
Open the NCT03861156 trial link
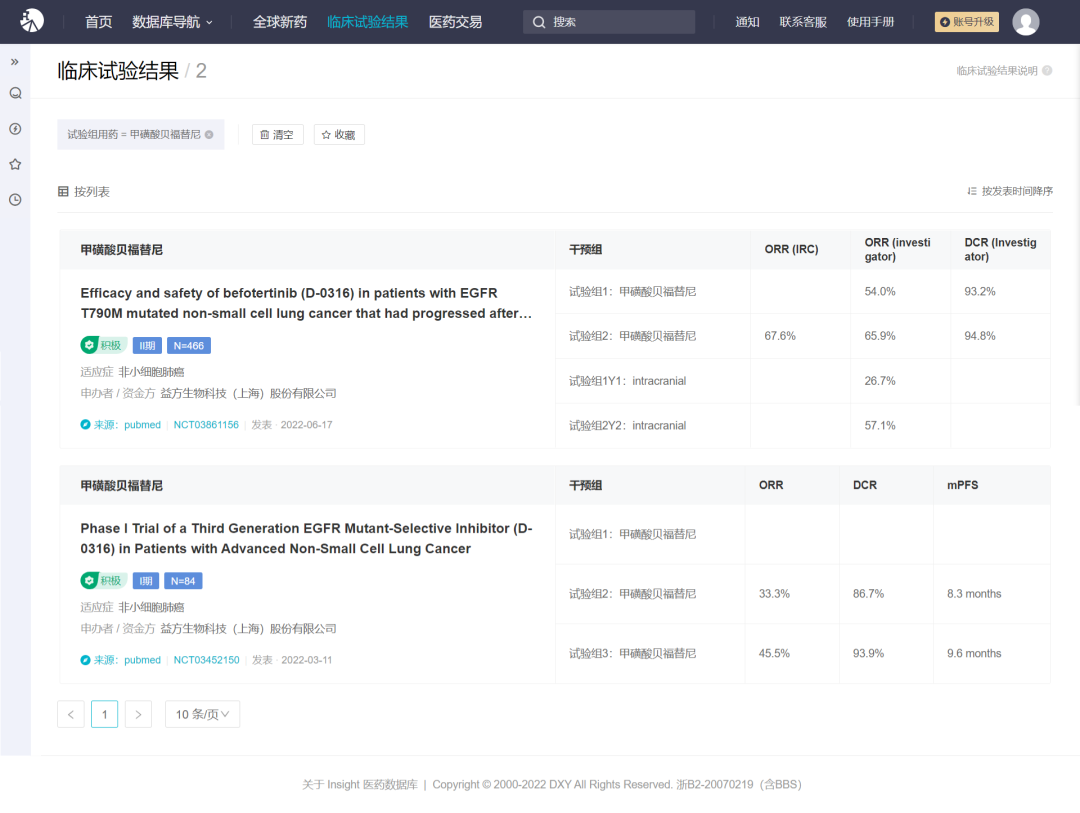[x=206, y=425]
